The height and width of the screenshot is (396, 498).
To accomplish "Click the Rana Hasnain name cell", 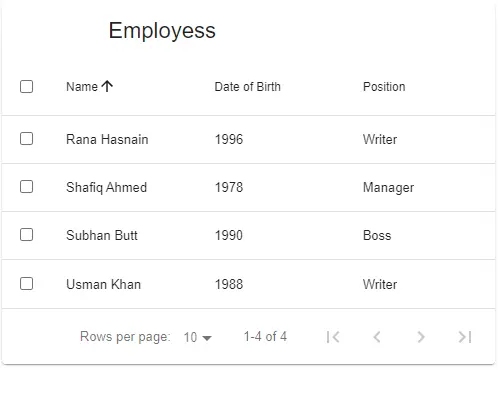I will click(107, 139).
